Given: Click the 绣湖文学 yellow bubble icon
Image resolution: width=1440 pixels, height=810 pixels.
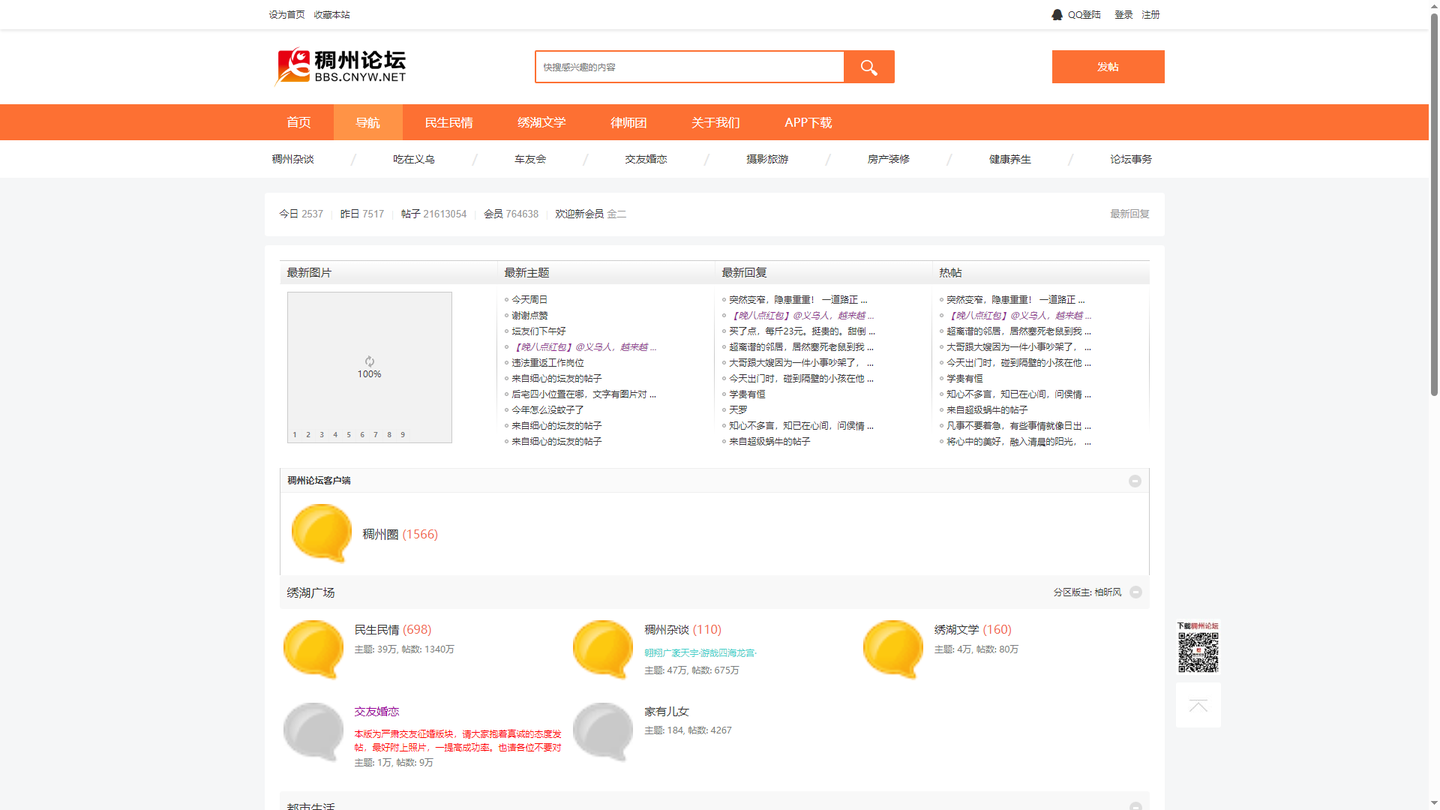Looking at the screenshot, I should (893, 649).
